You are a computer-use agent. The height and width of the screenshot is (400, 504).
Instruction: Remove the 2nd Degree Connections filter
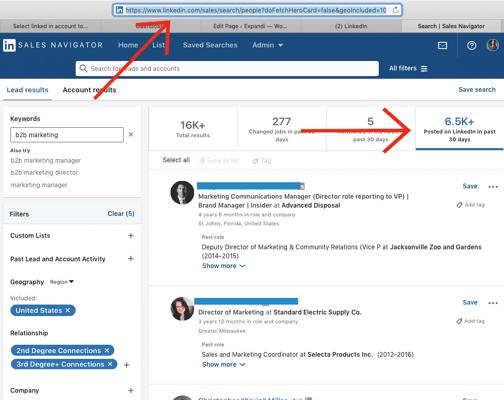pos(107,350)
